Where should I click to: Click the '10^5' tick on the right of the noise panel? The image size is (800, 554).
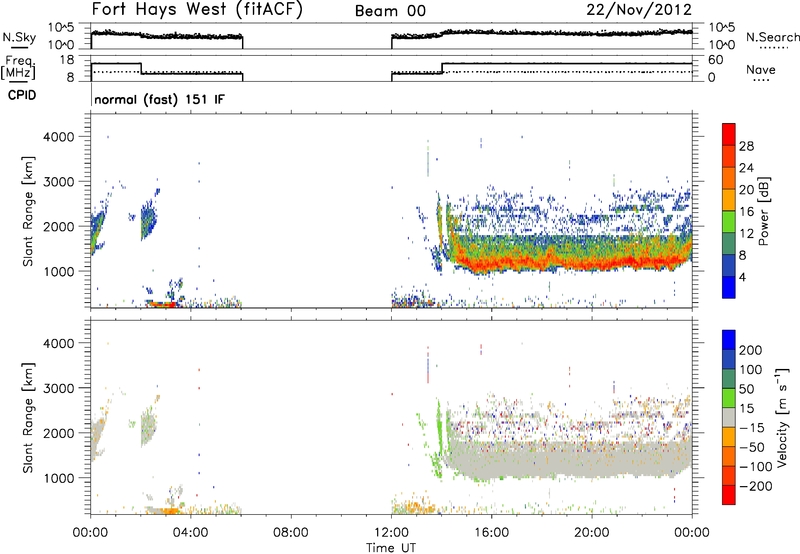[721, 28]
